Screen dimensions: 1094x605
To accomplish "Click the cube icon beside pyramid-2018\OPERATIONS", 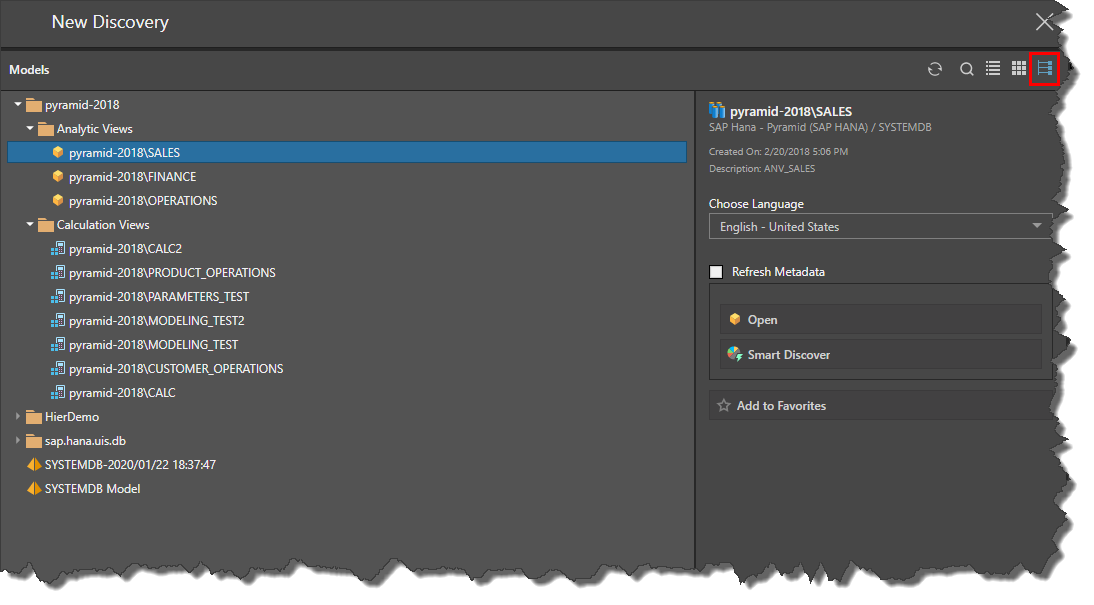I will 58,200.
